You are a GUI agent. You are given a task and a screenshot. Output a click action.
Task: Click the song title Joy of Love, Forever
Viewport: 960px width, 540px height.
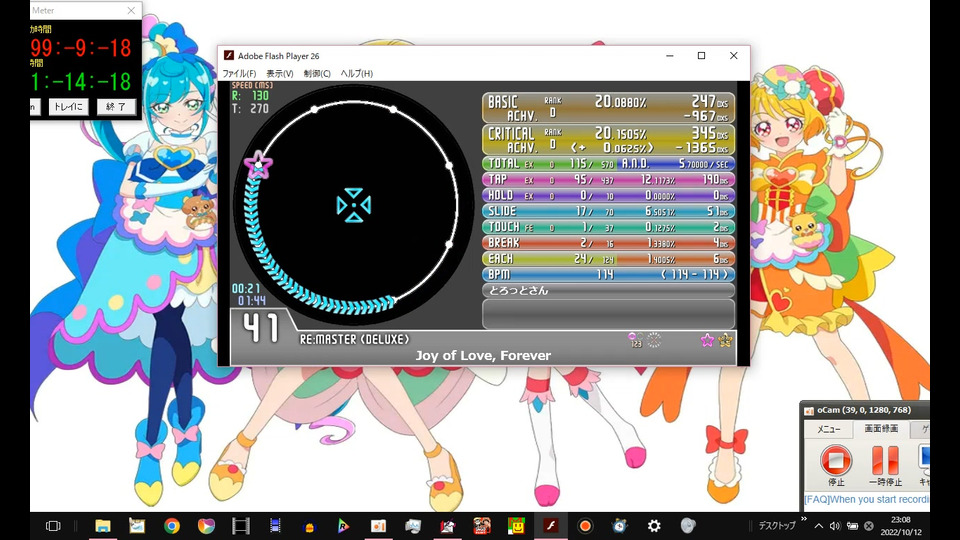[x=483, y=356]
